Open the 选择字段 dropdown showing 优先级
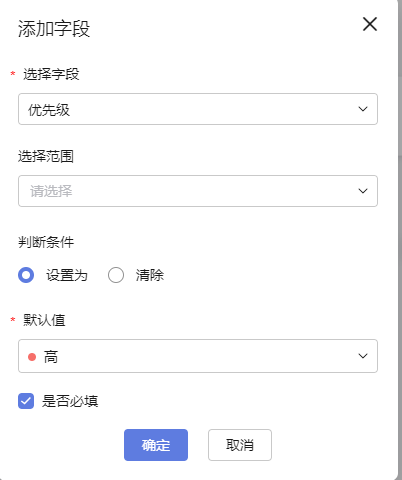402x480 pixels. click(x=198, y=109)
